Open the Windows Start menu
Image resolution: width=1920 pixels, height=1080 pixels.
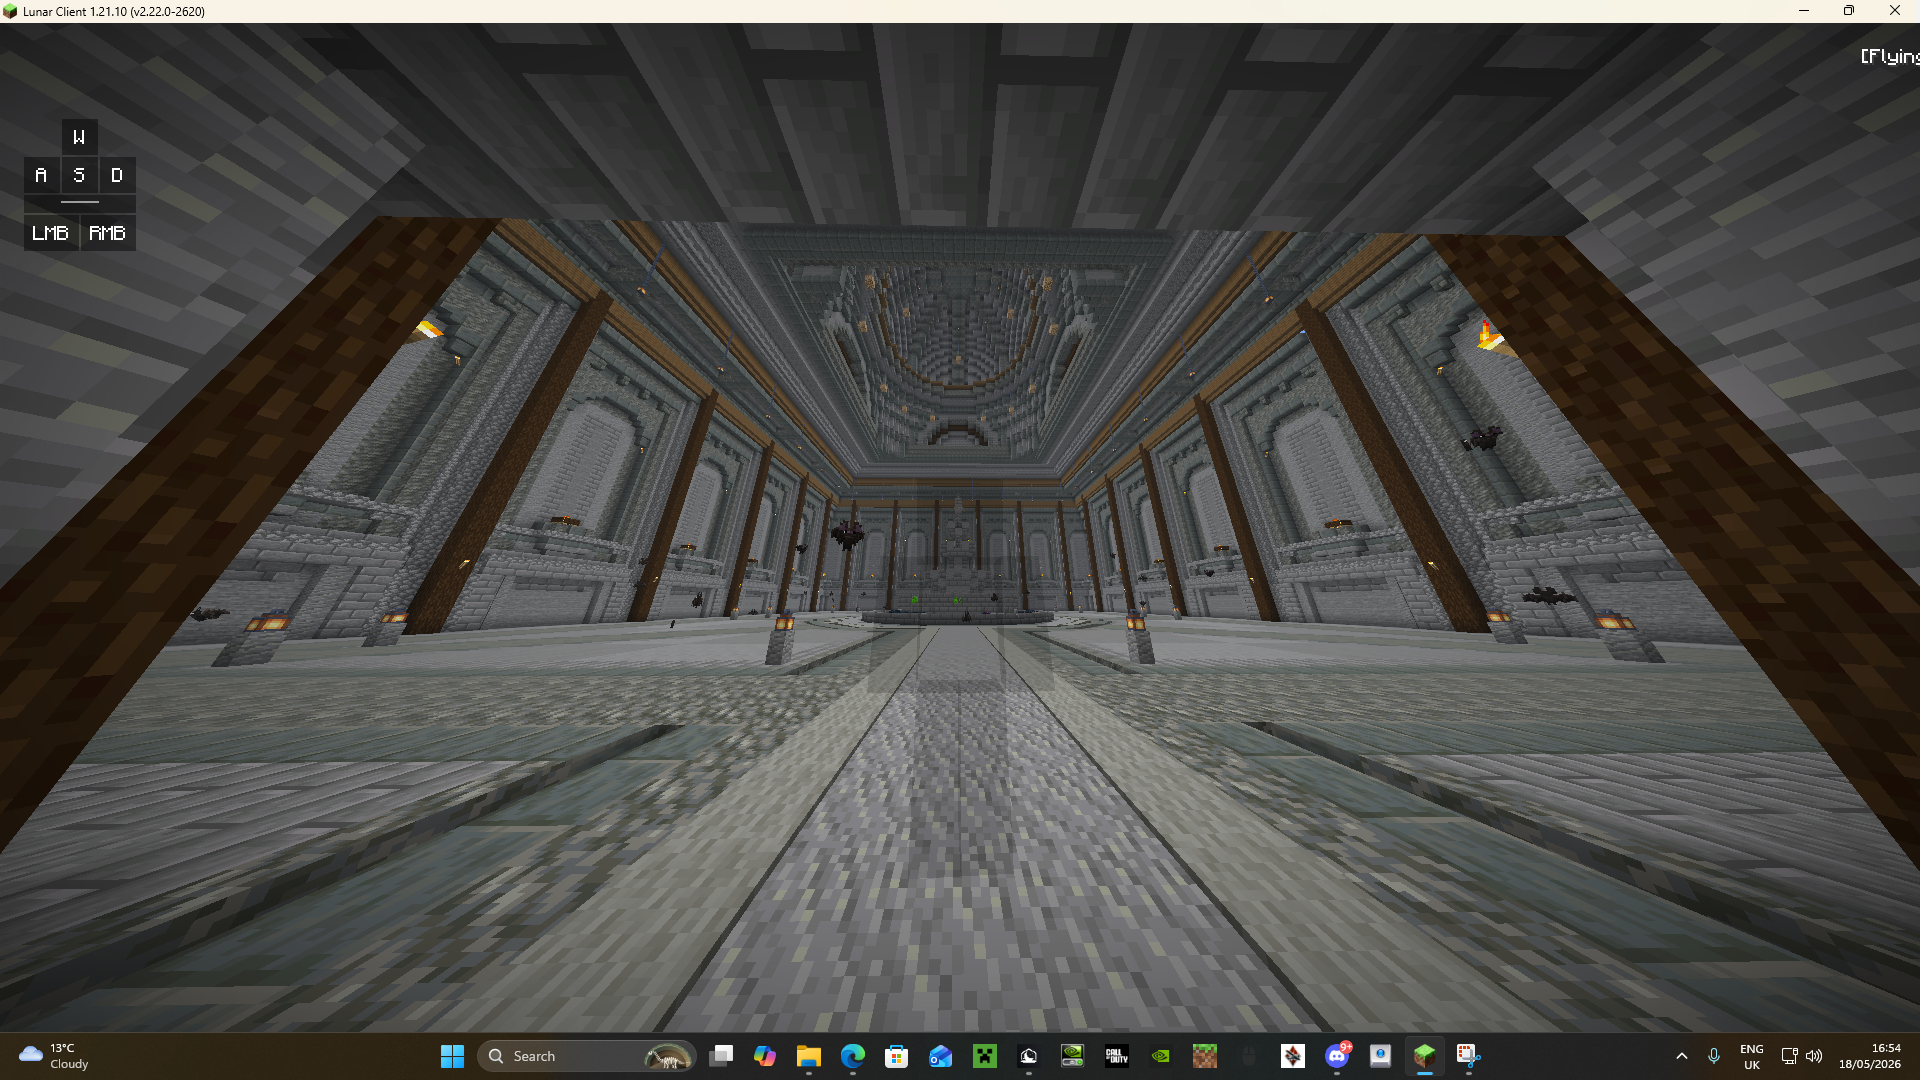pyautogui.click(x=452, y=1056)
